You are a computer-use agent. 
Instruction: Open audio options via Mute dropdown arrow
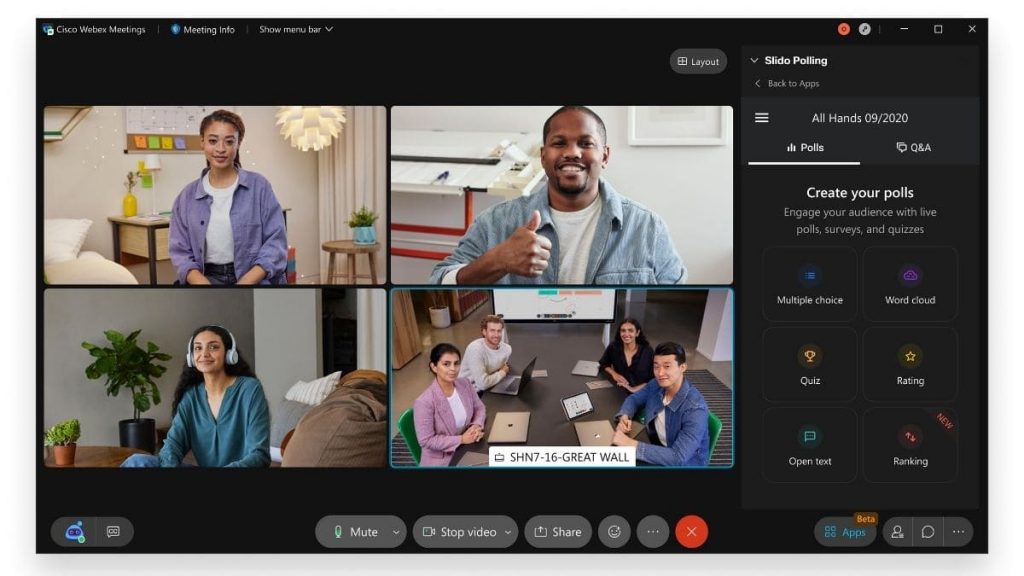pos(394,532)
